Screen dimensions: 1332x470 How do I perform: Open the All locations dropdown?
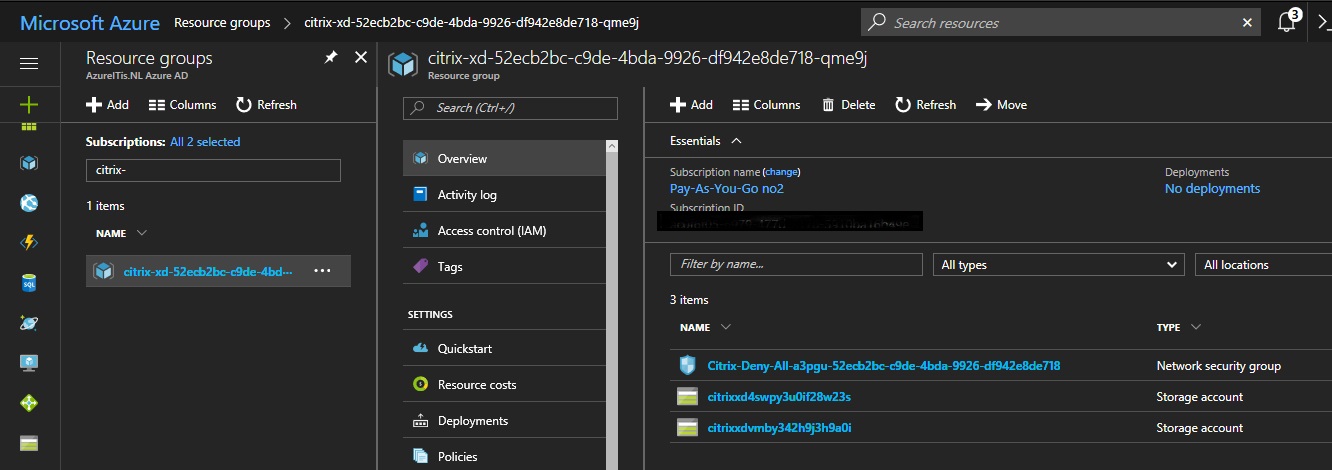1264,265
